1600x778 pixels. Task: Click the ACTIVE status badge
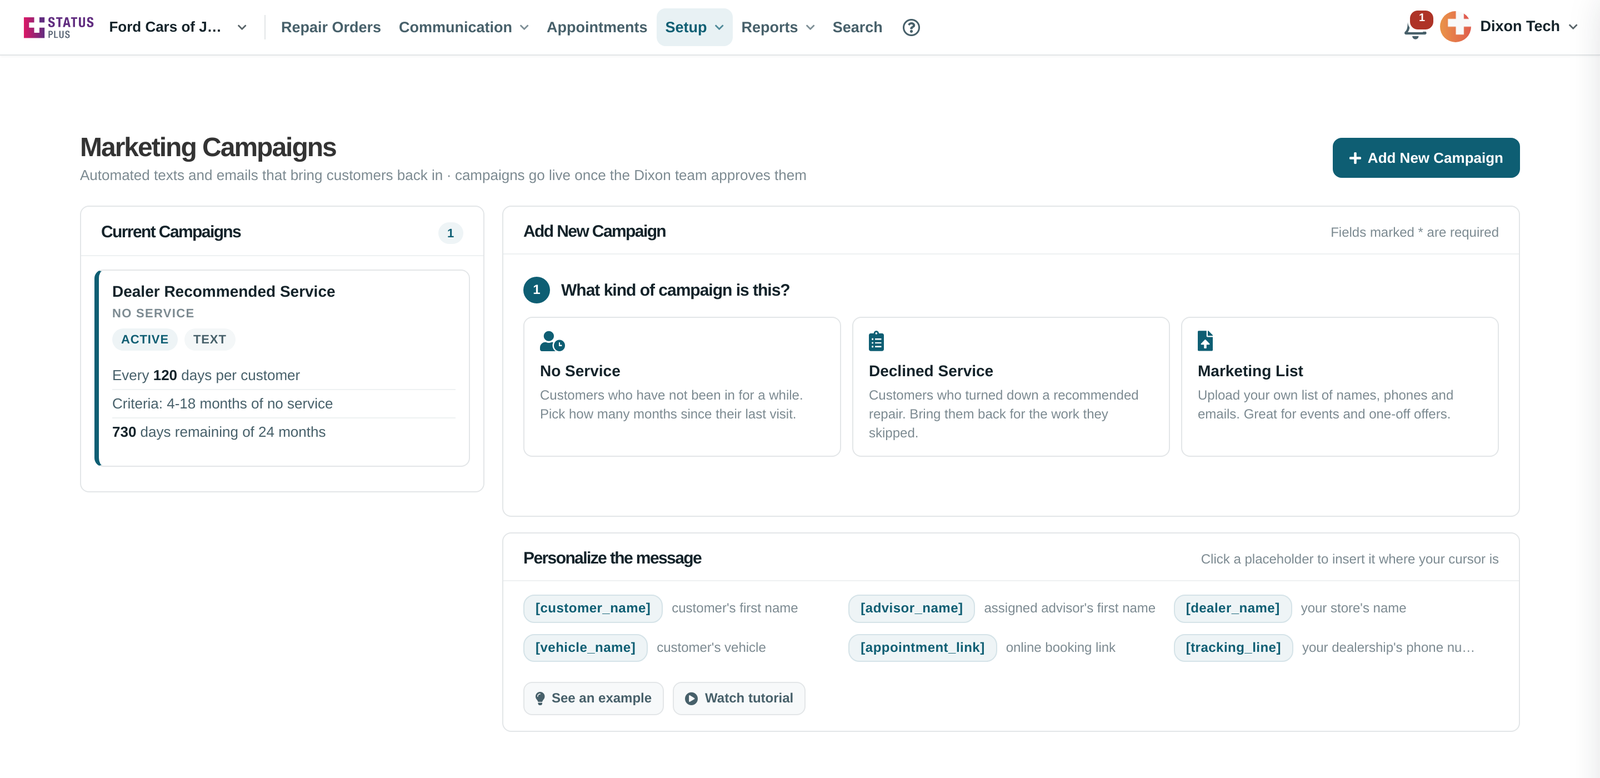click(145, 340)
